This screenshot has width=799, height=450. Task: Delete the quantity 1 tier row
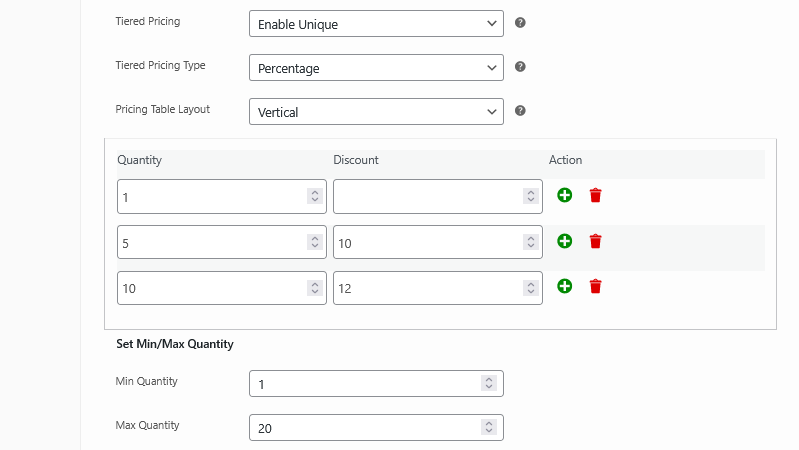click(596, 195)
